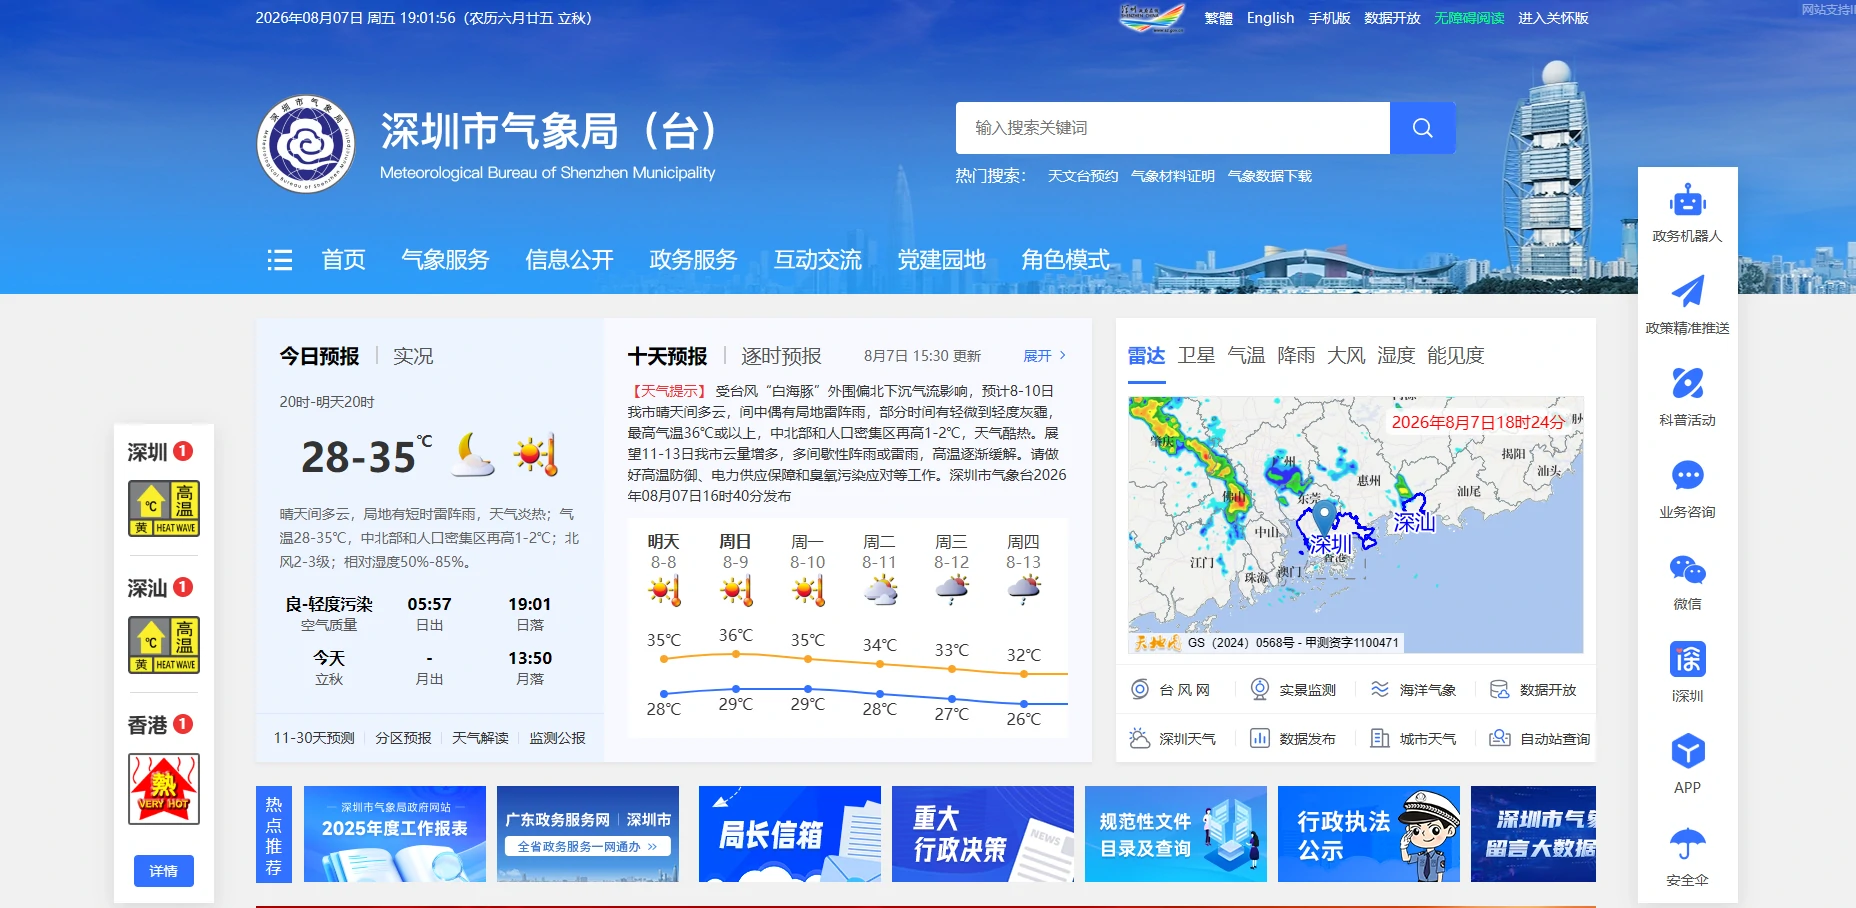Image resolution: width=1856 pixels, height=908 pixels.
Task: Click the APP cube icon
Action: tap(1687, 751)
